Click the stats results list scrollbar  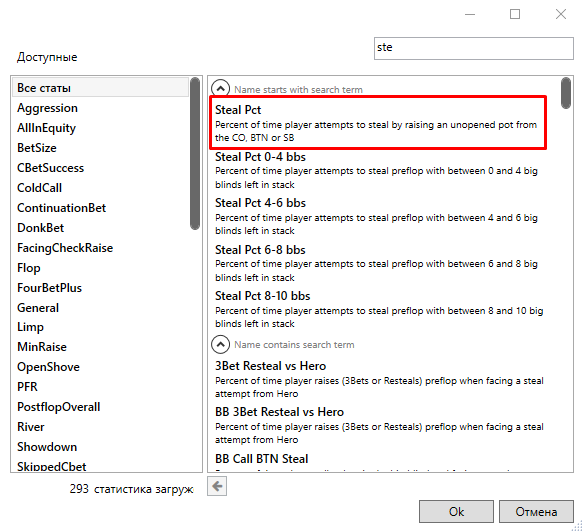pyautogui.click(x=566, y=93)
